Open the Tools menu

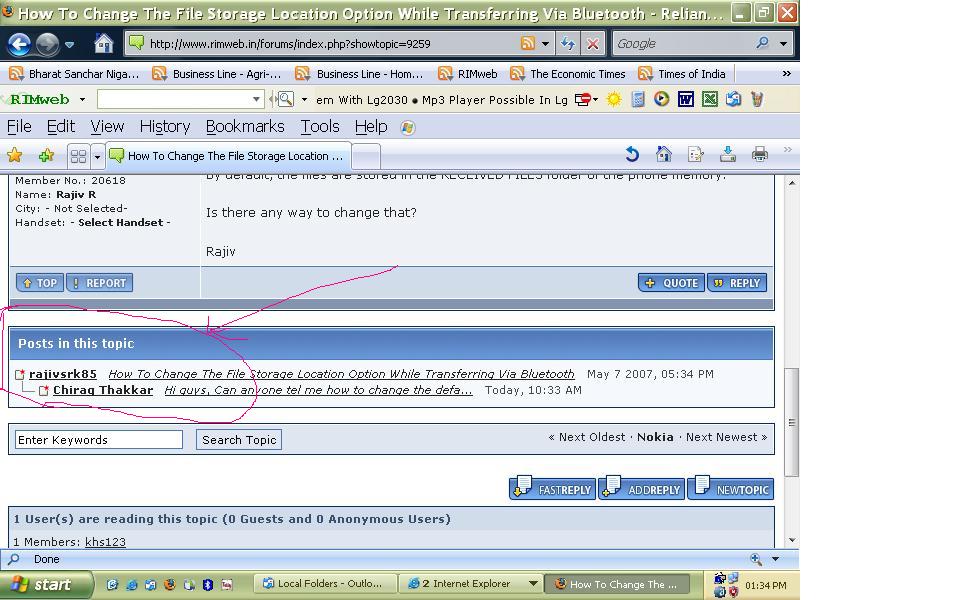coord(319,126)
